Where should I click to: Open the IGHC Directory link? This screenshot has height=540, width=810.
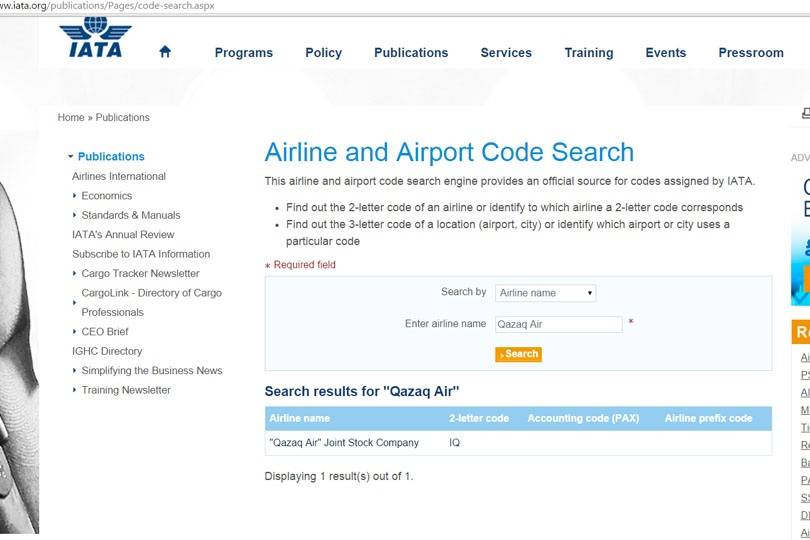point(107,351)
